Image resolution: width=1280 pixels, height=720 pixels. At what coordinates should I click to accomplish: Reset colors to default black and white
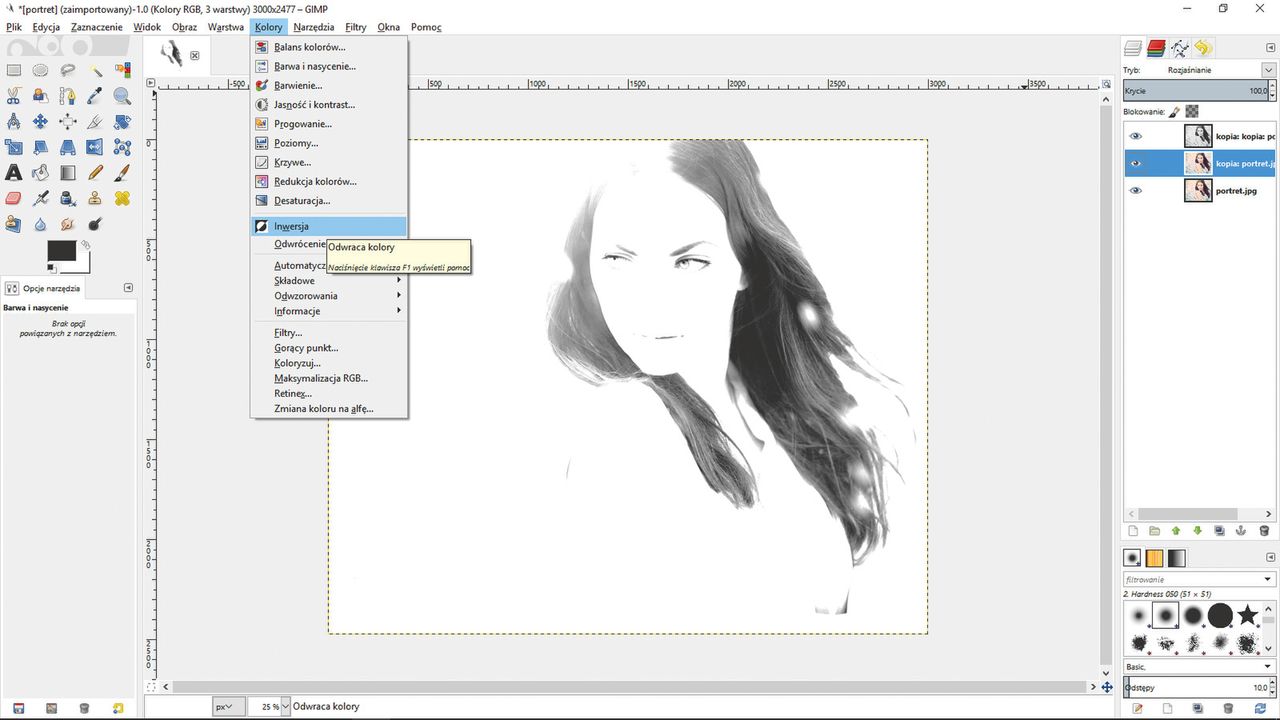point(52,269)
